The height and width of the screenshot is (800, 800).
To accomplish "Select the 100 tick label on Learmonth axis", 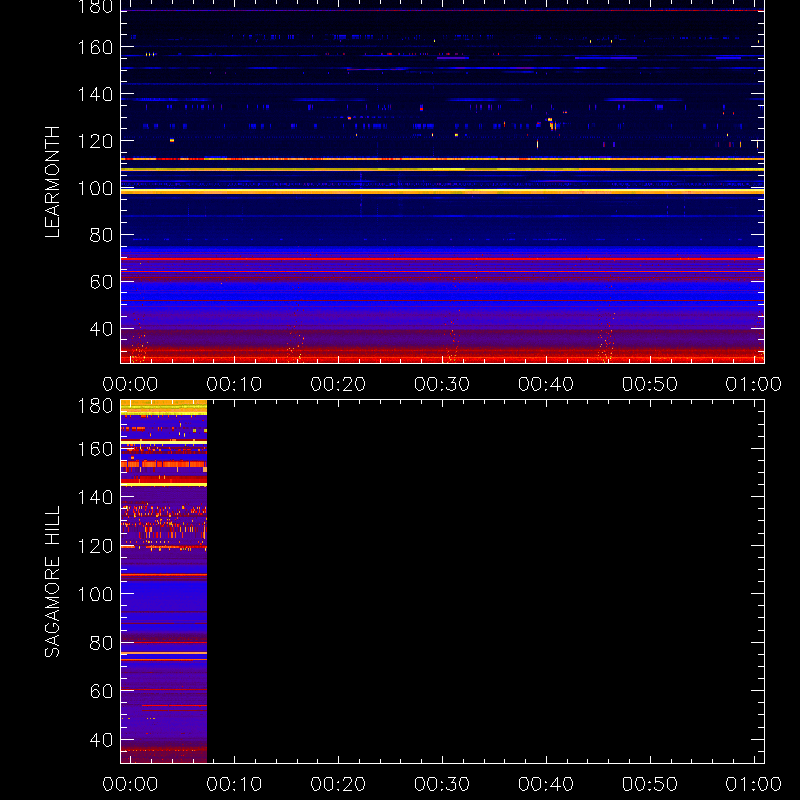I will click(95, 188).
